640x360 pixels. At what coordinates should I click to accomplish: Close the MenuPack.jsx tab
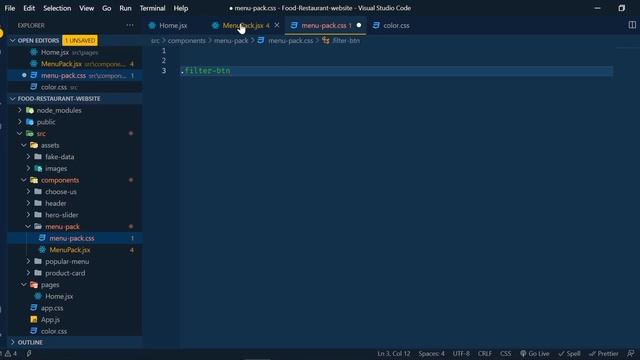click(x=277, y=25)
